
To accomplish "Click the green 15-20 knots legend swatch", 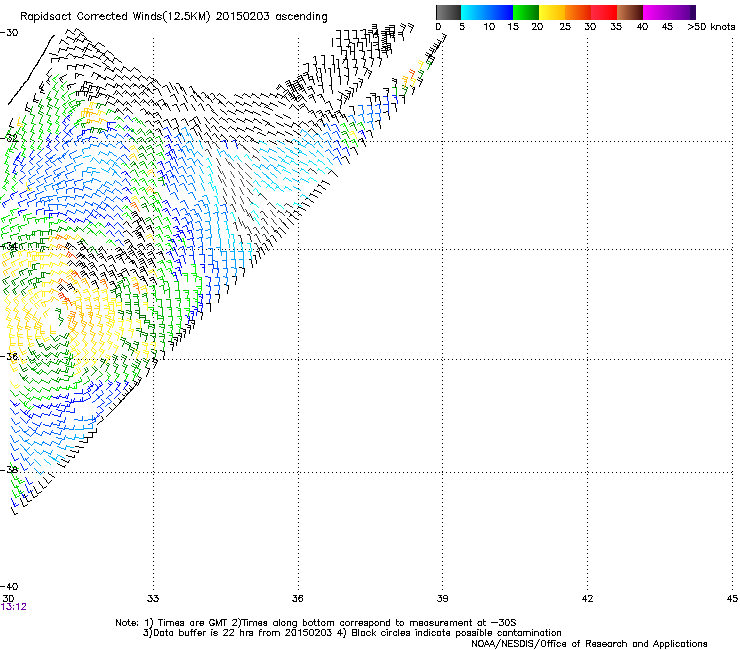I will click(526, 12).
